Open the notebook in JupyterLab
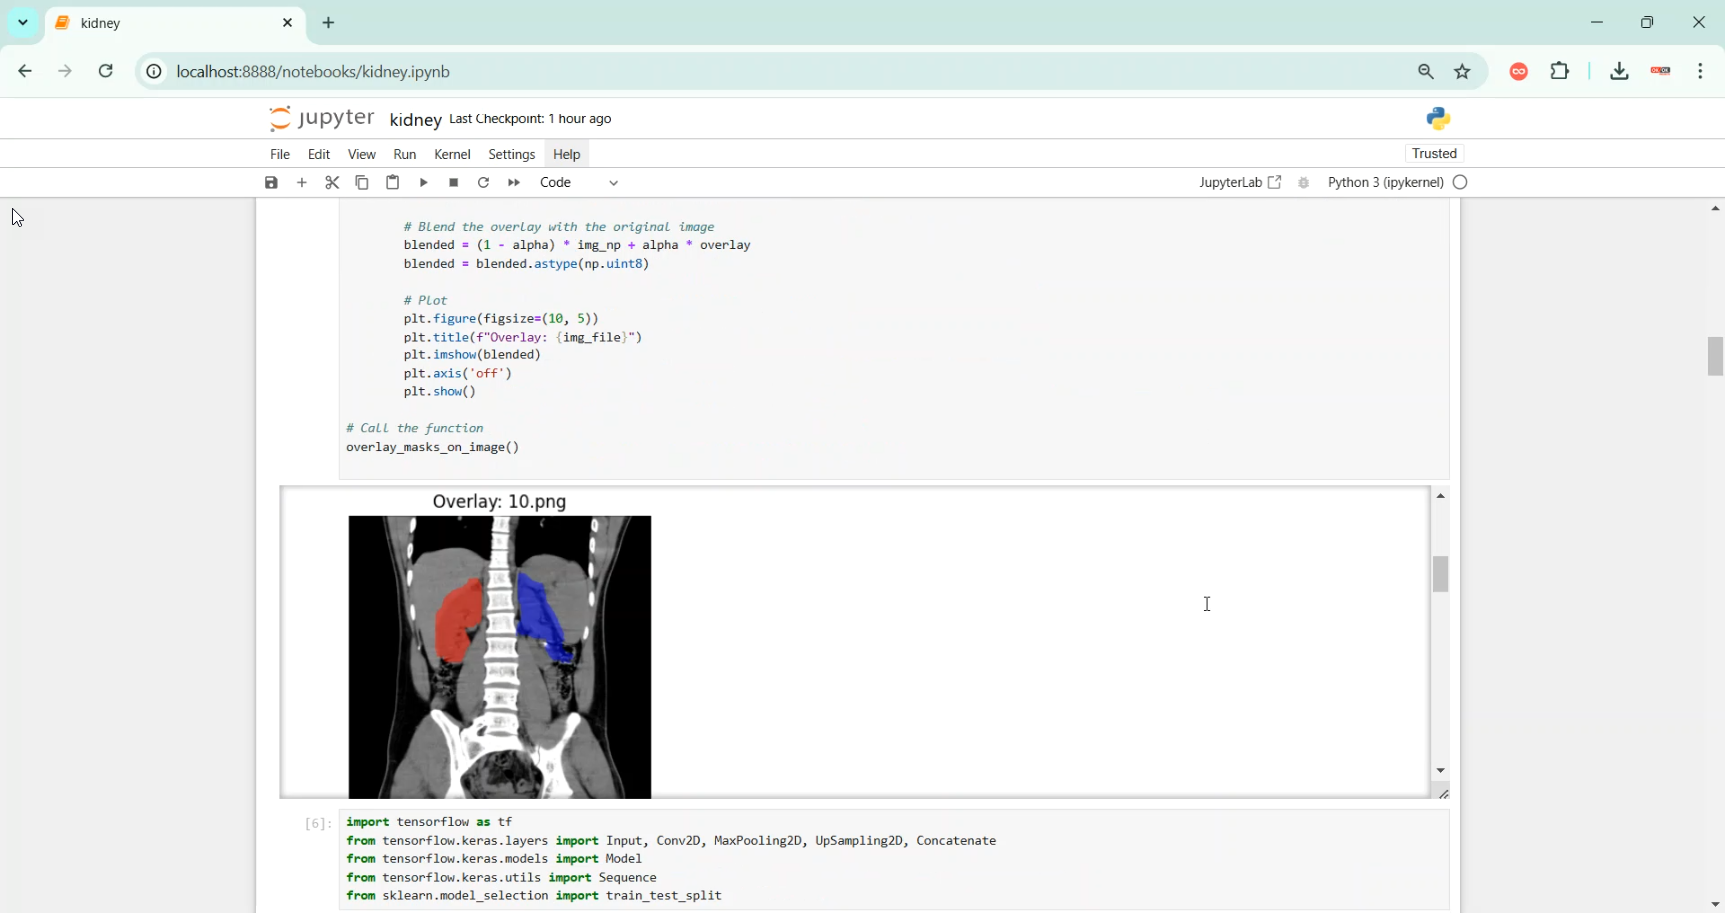 click(1240, 183)
